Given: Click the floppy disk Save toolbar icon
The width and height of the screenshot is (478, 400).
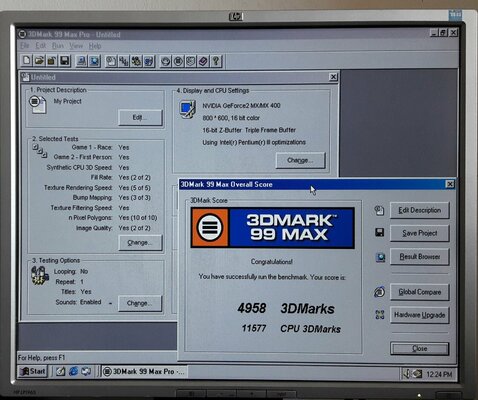Looking at the screenshot, I should click(64, 61).
